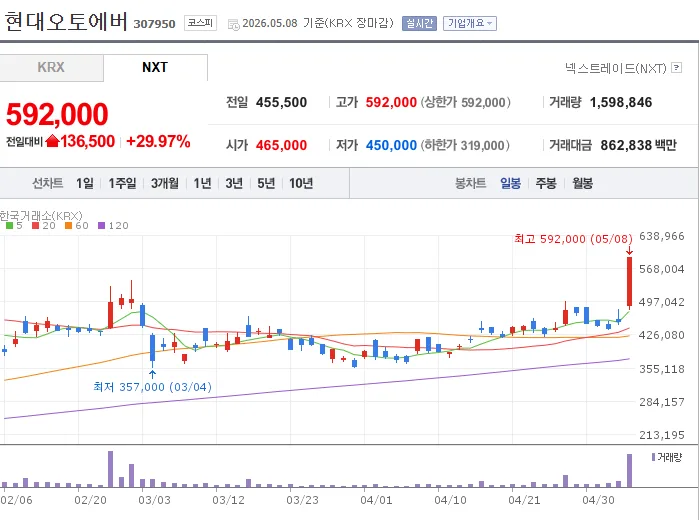Click the current price 592,000

(57, 114)
